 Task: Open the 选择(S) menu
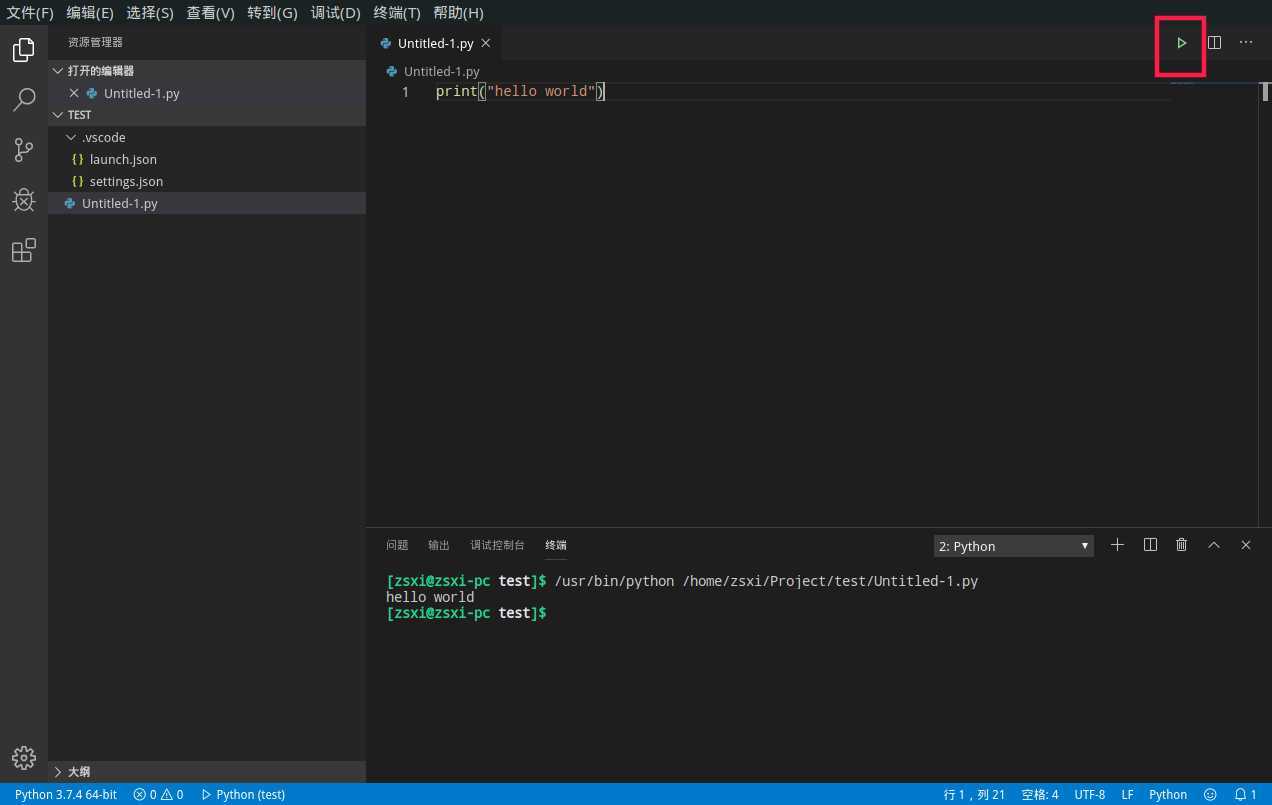point(150,13)
